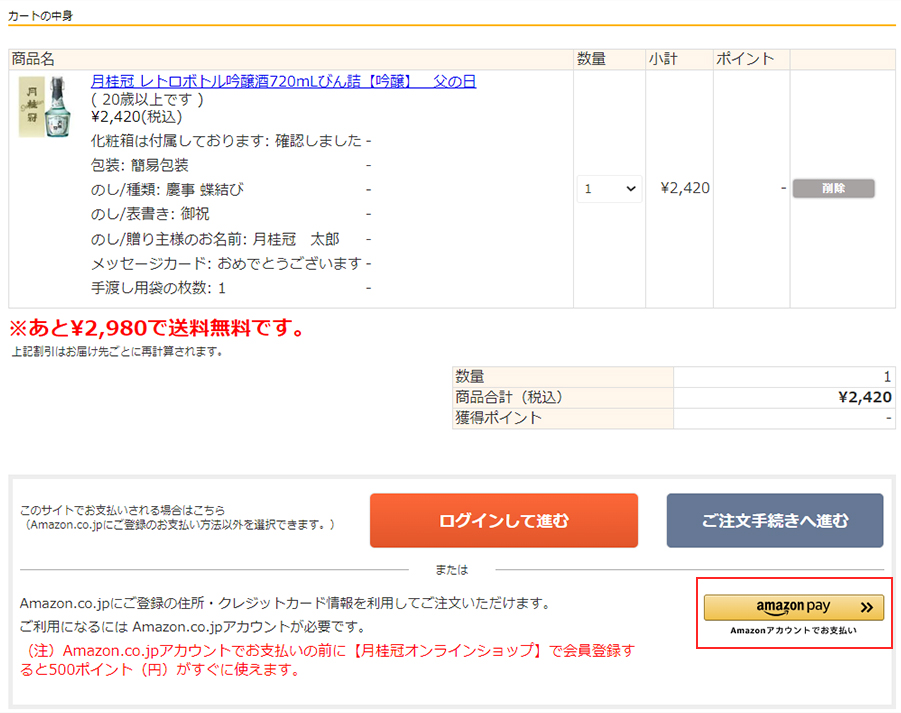Click the bold ¥2,420 total amount
This screenshot has width=901, height=713.
tap(864, 397)
